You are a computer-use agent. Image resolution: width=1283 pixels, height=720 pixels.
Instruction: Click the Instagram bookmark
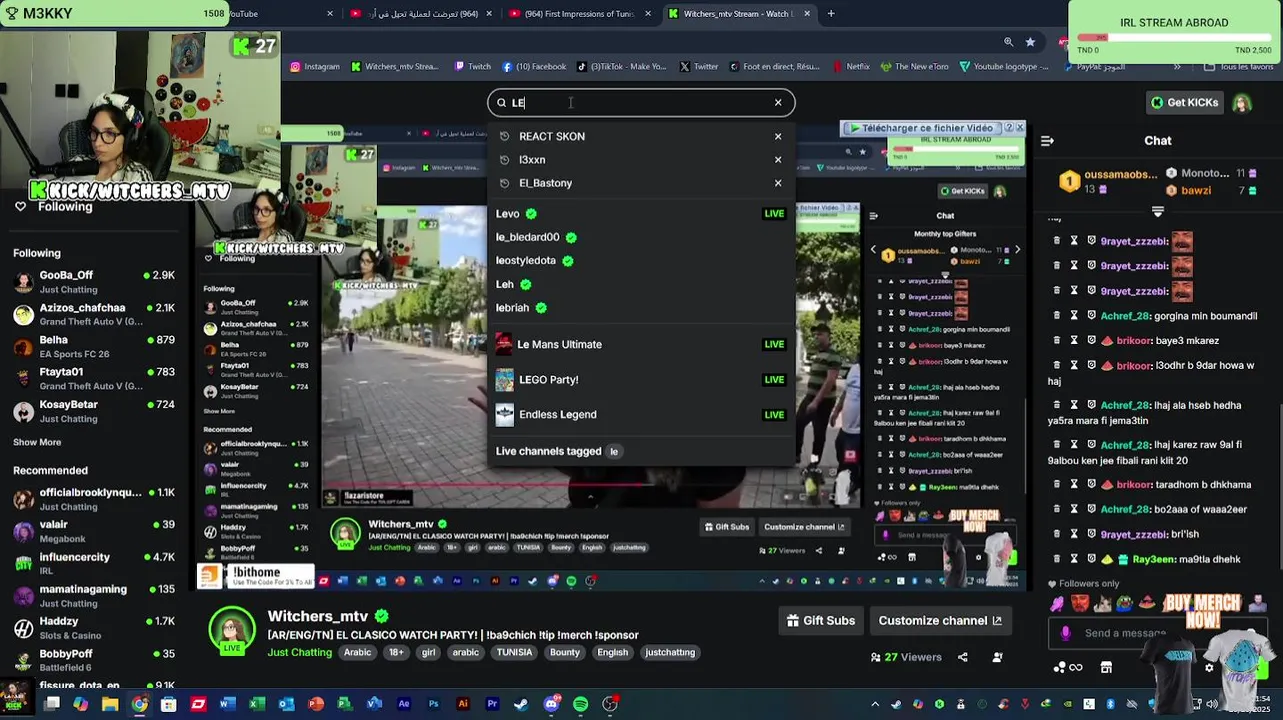(315, 67)
